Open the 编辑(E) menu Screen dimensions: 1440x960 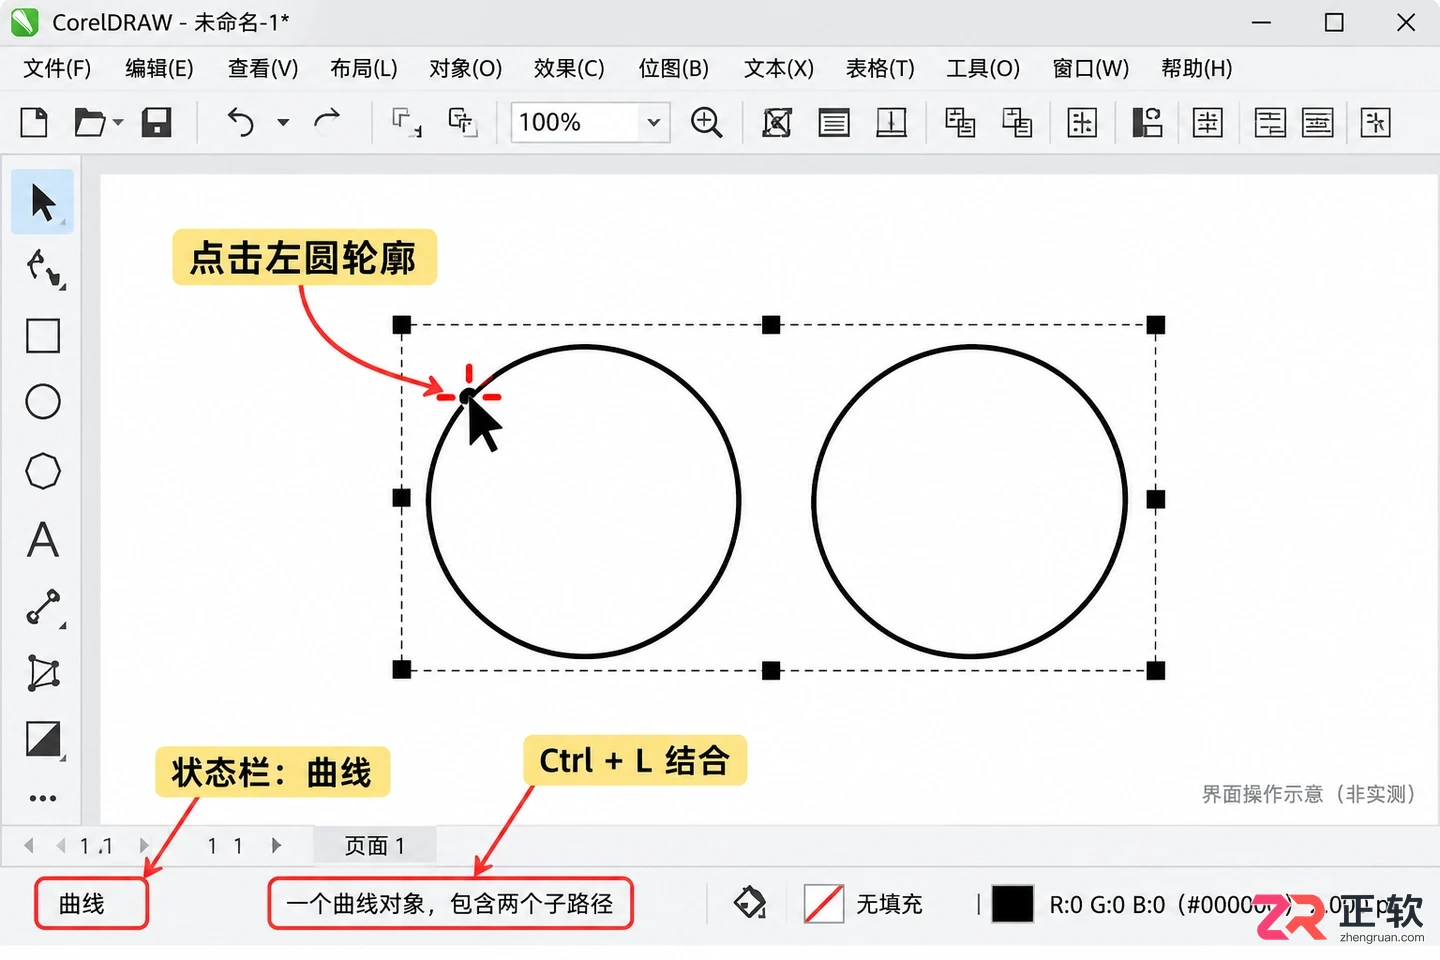159,68
